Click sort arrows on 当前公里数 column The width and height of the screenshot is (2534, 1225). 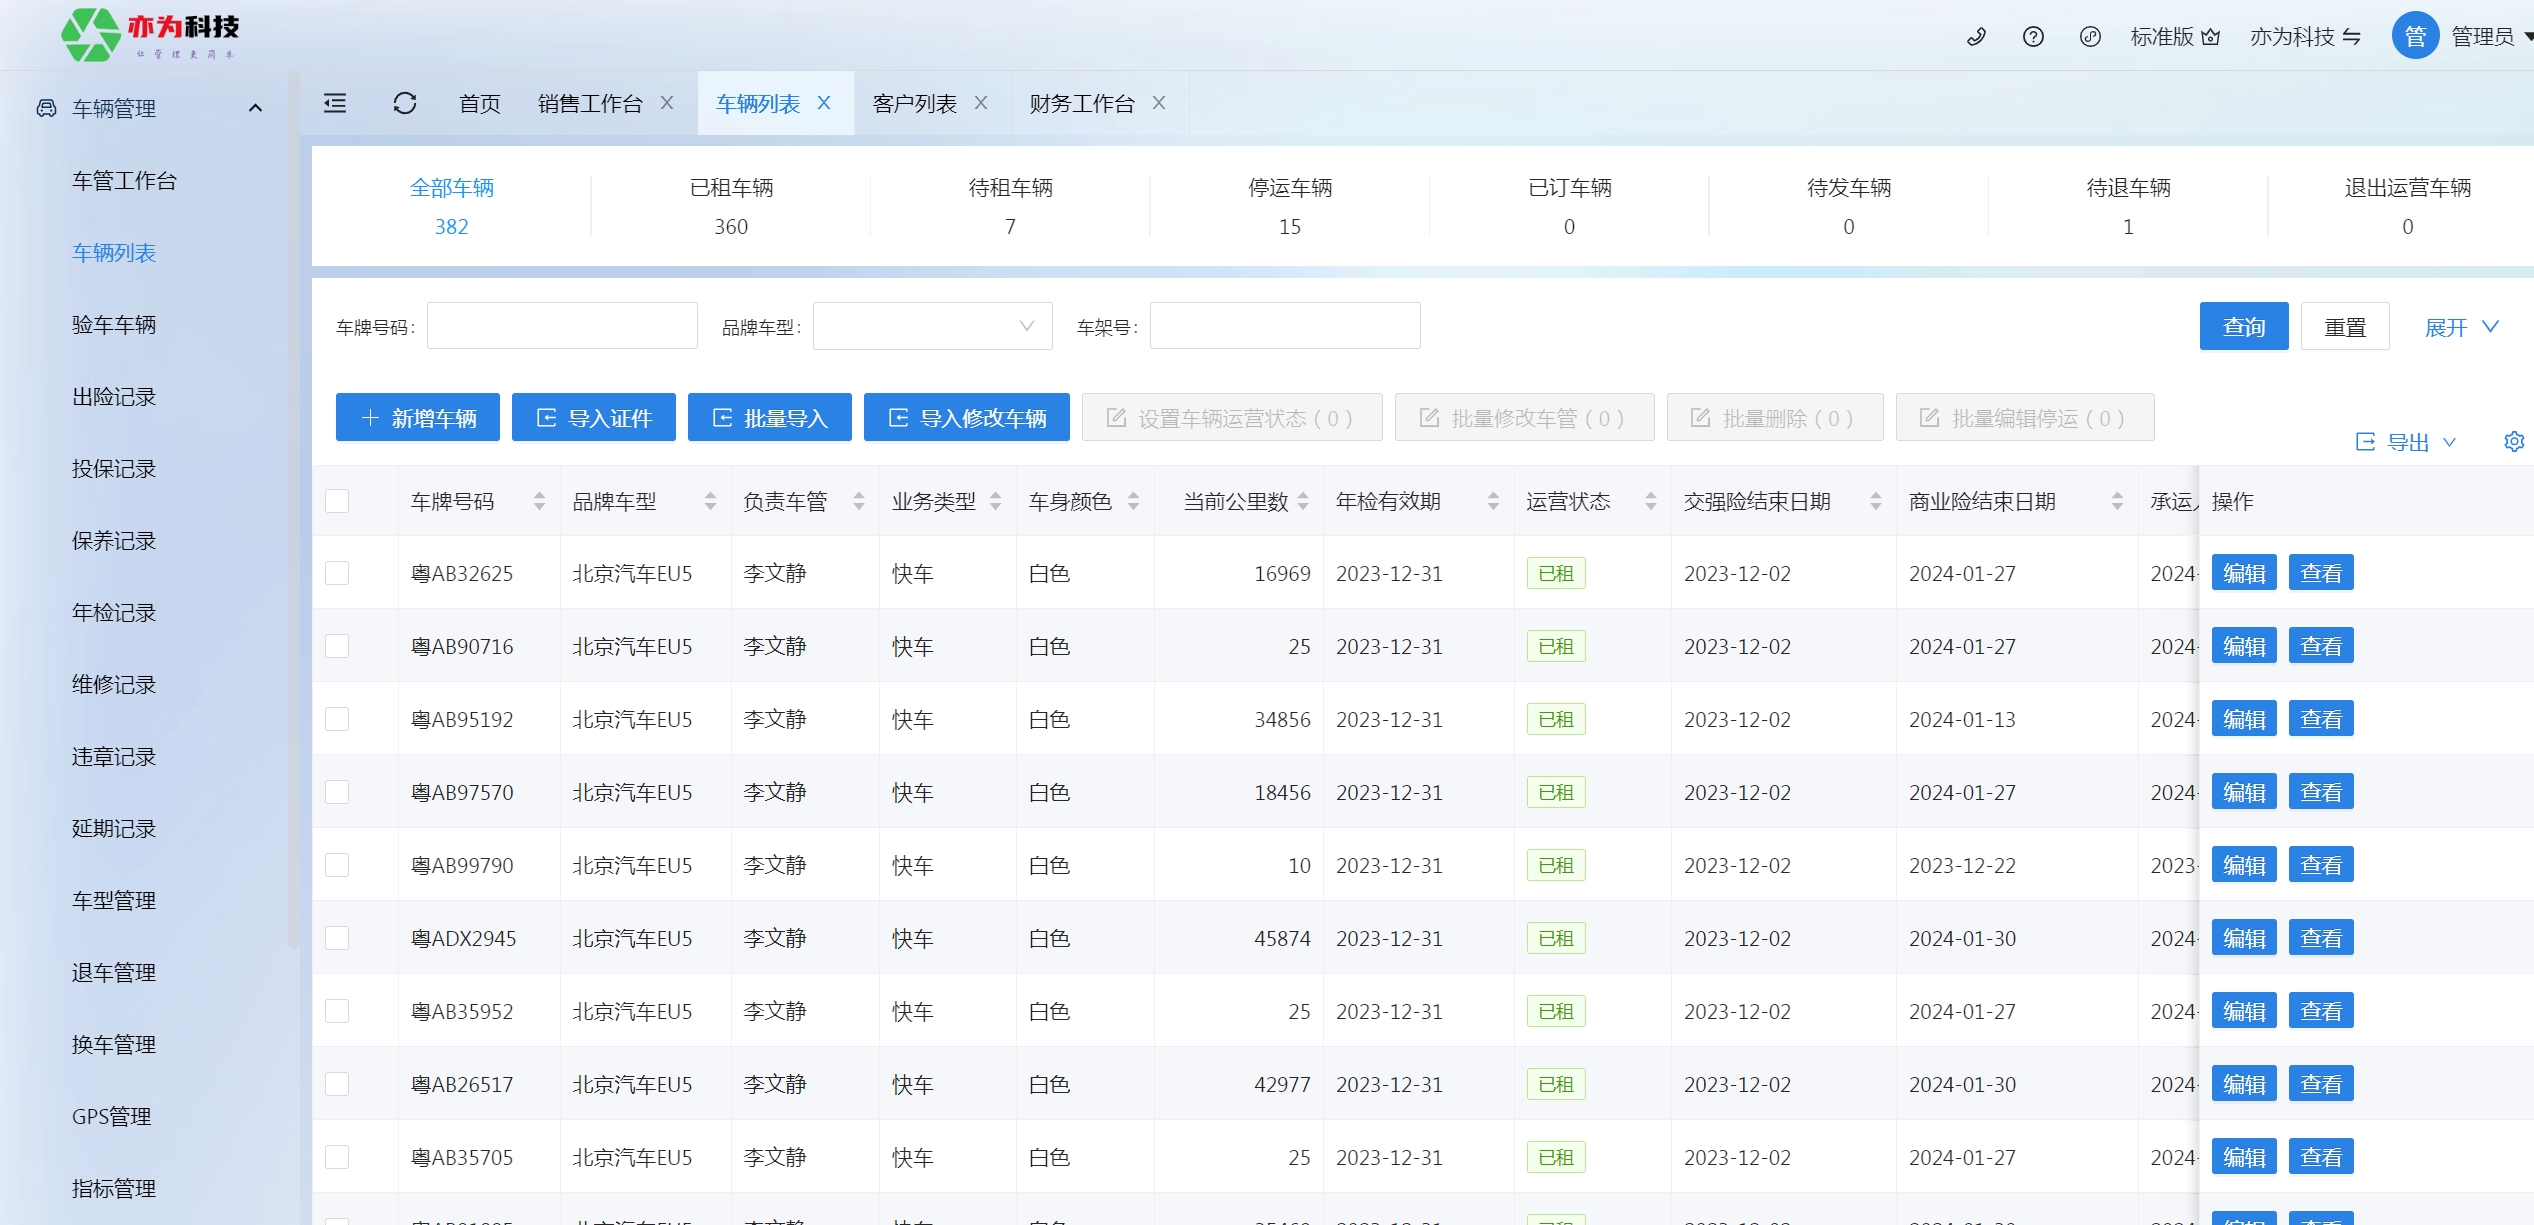1303,501
